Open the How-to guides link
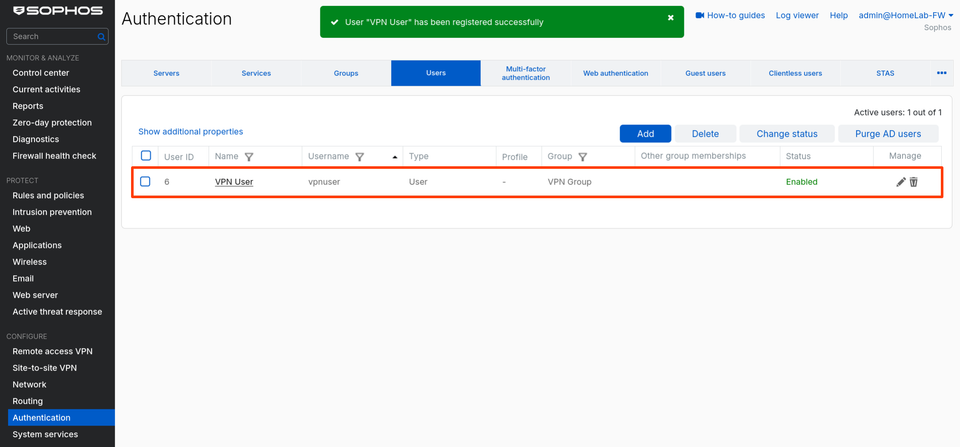 coord(736,15)
